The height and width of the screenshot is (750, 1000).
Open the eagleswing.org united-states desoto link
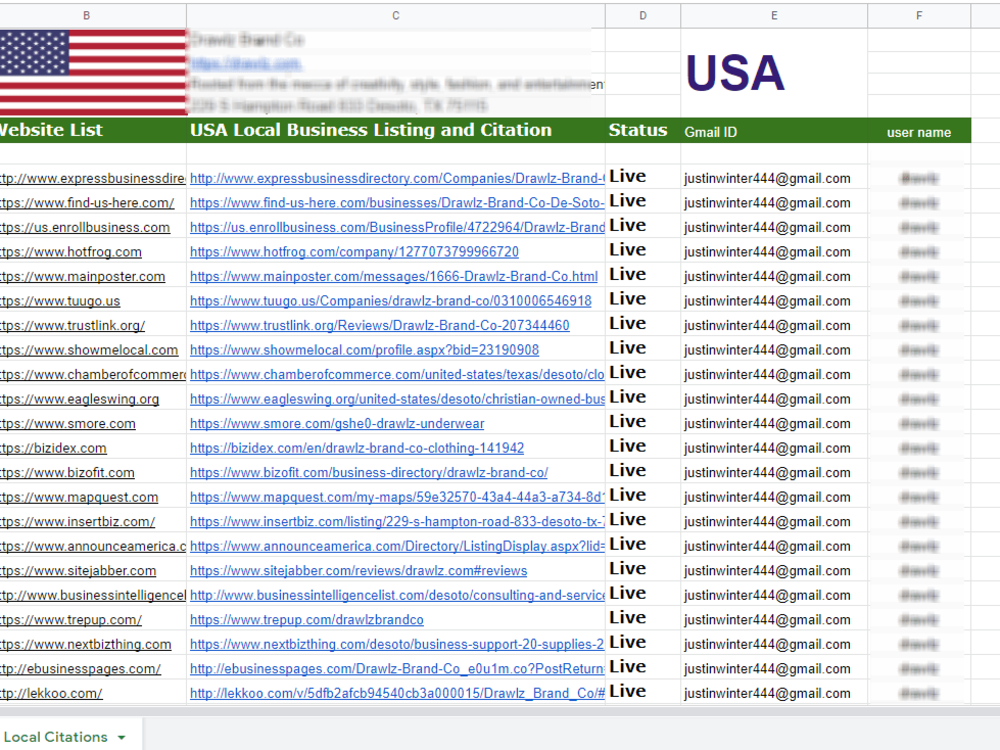coord(397,399)
